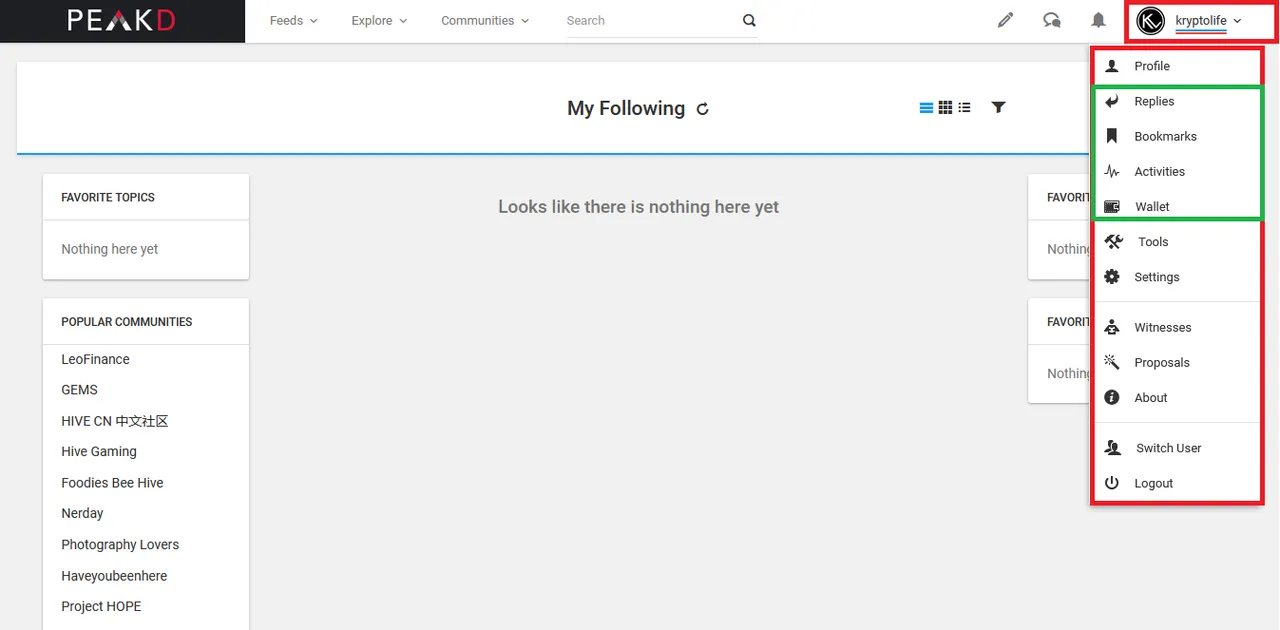Click the Activities pulse icon
The image size is (1280, 630).
(x=1112, y=171)
